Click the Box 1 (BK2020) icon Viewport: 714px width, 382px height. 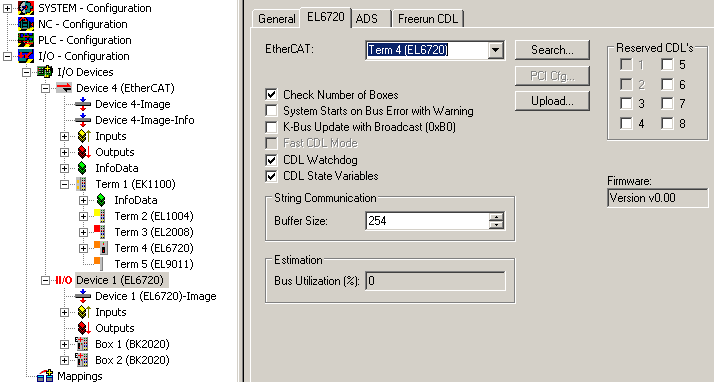82,344
